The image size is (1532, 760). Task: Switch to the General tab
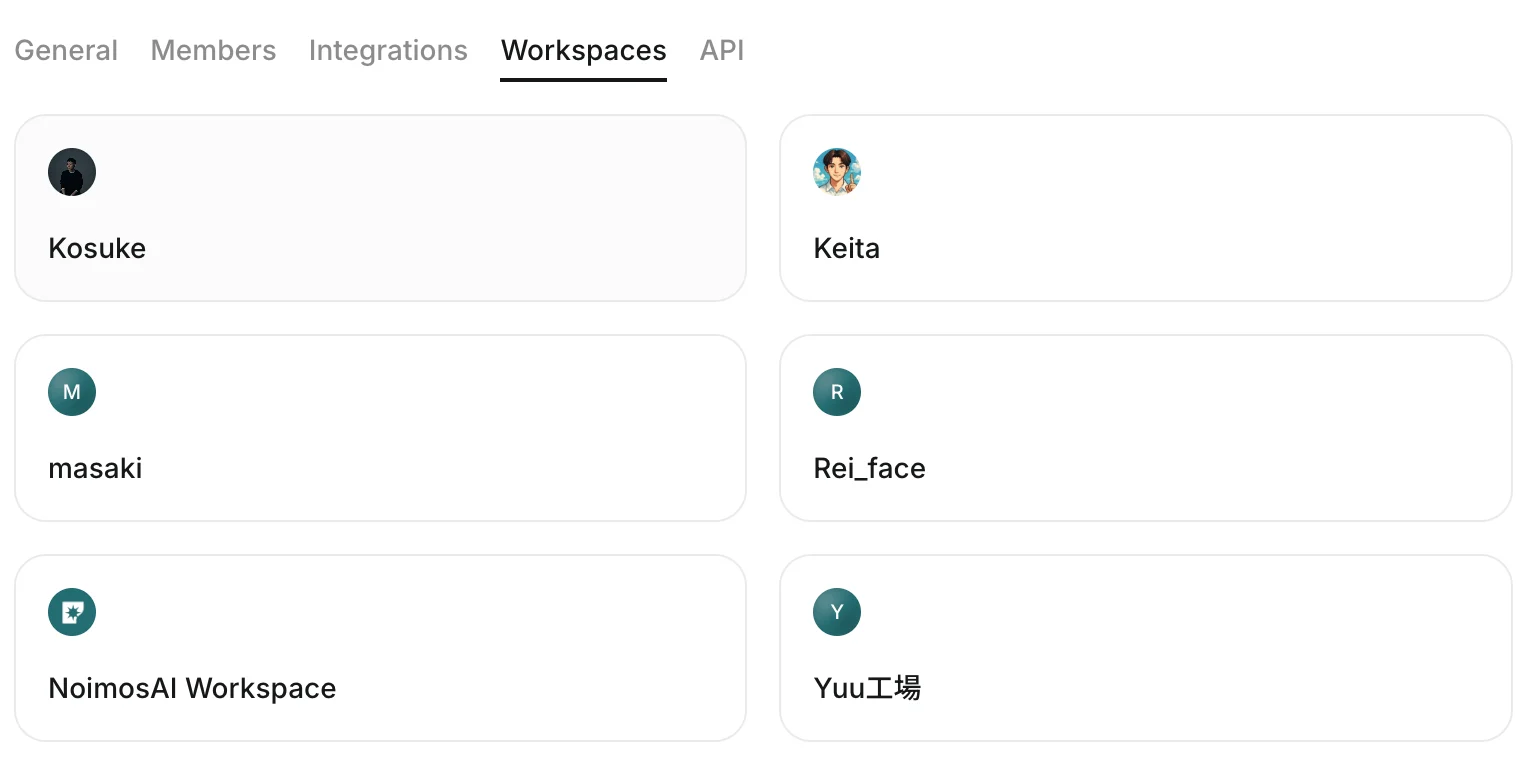point(66,50)
